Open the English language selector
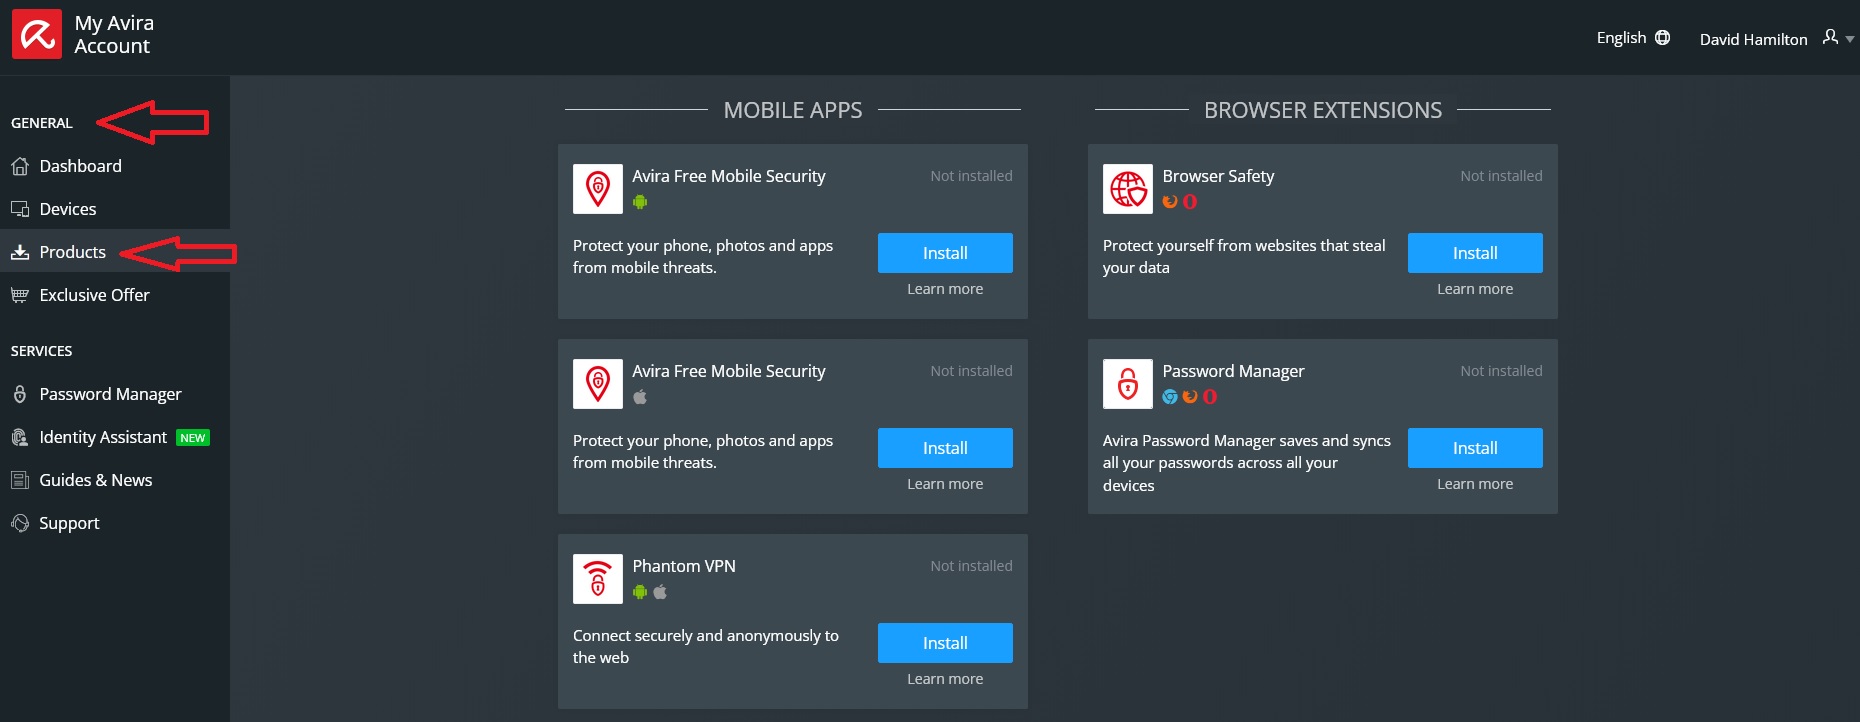The image size is (1860, 722). (x=1621, y=38)
